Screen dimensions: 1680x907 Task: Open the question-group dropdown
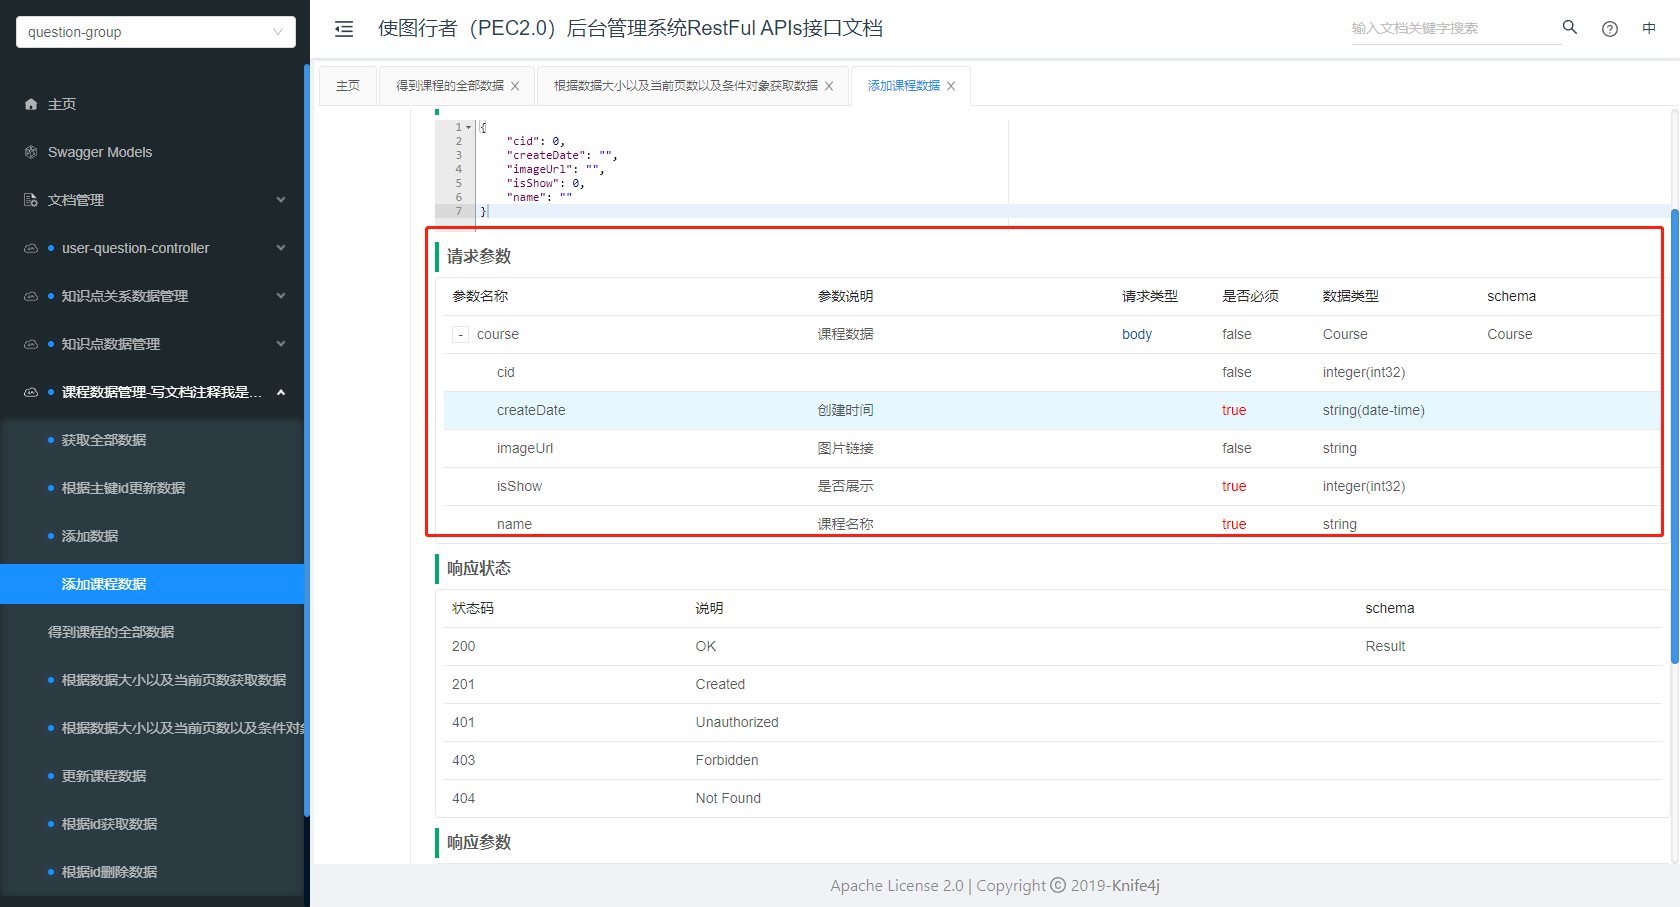(156, 32)
